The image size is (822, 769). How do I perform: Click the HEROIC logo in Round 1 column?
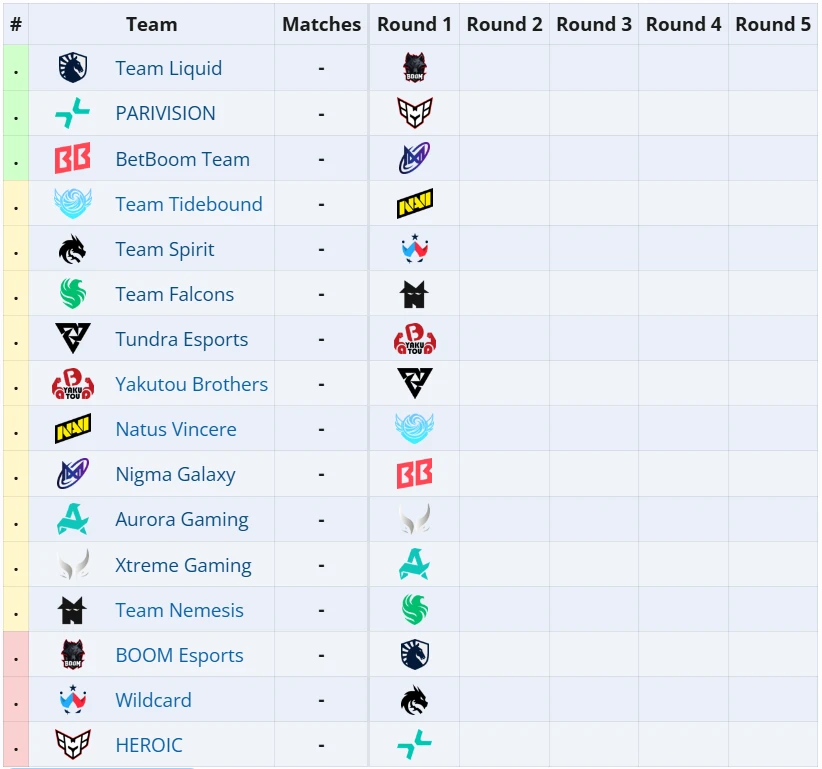point(415,113)
